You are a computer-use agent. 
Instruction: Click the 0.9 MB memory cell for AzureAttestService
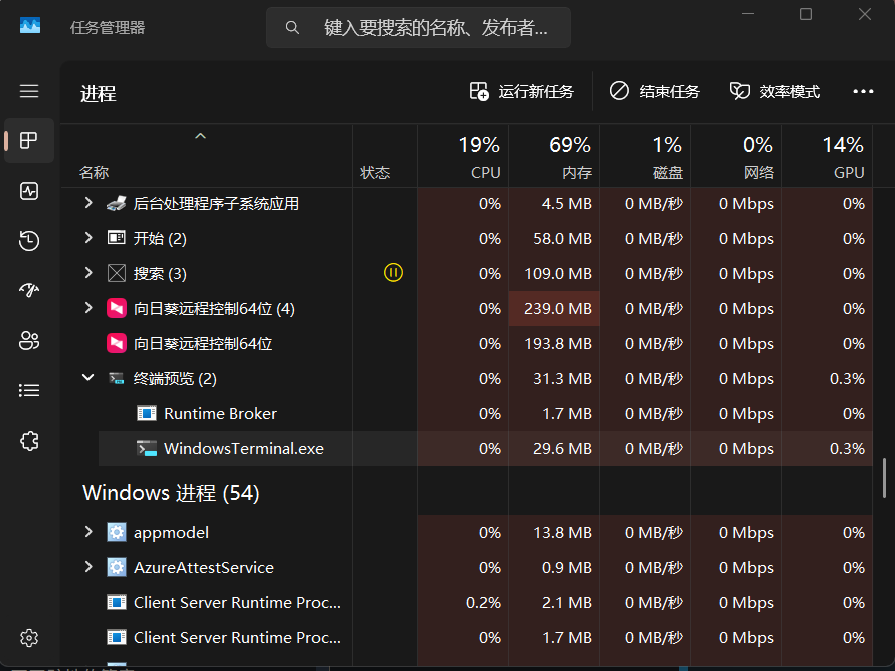coord(554,568)
